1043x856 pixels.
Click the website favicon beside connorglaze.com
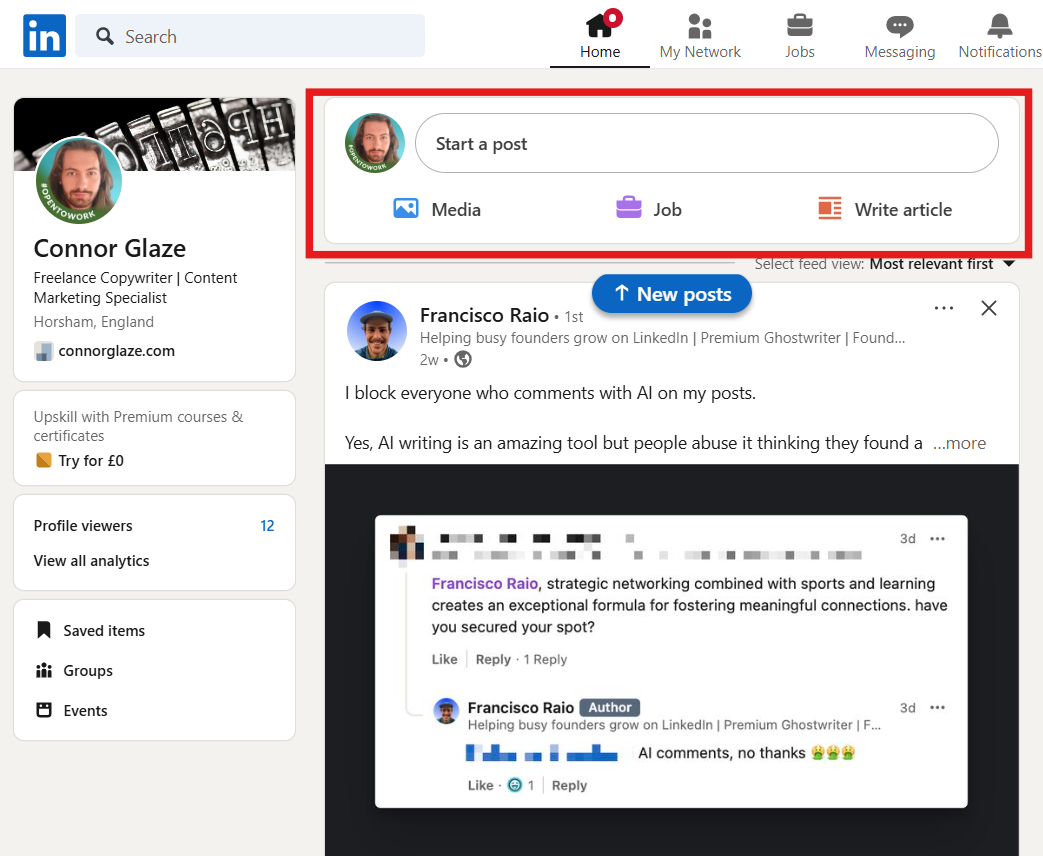point(44,351)
